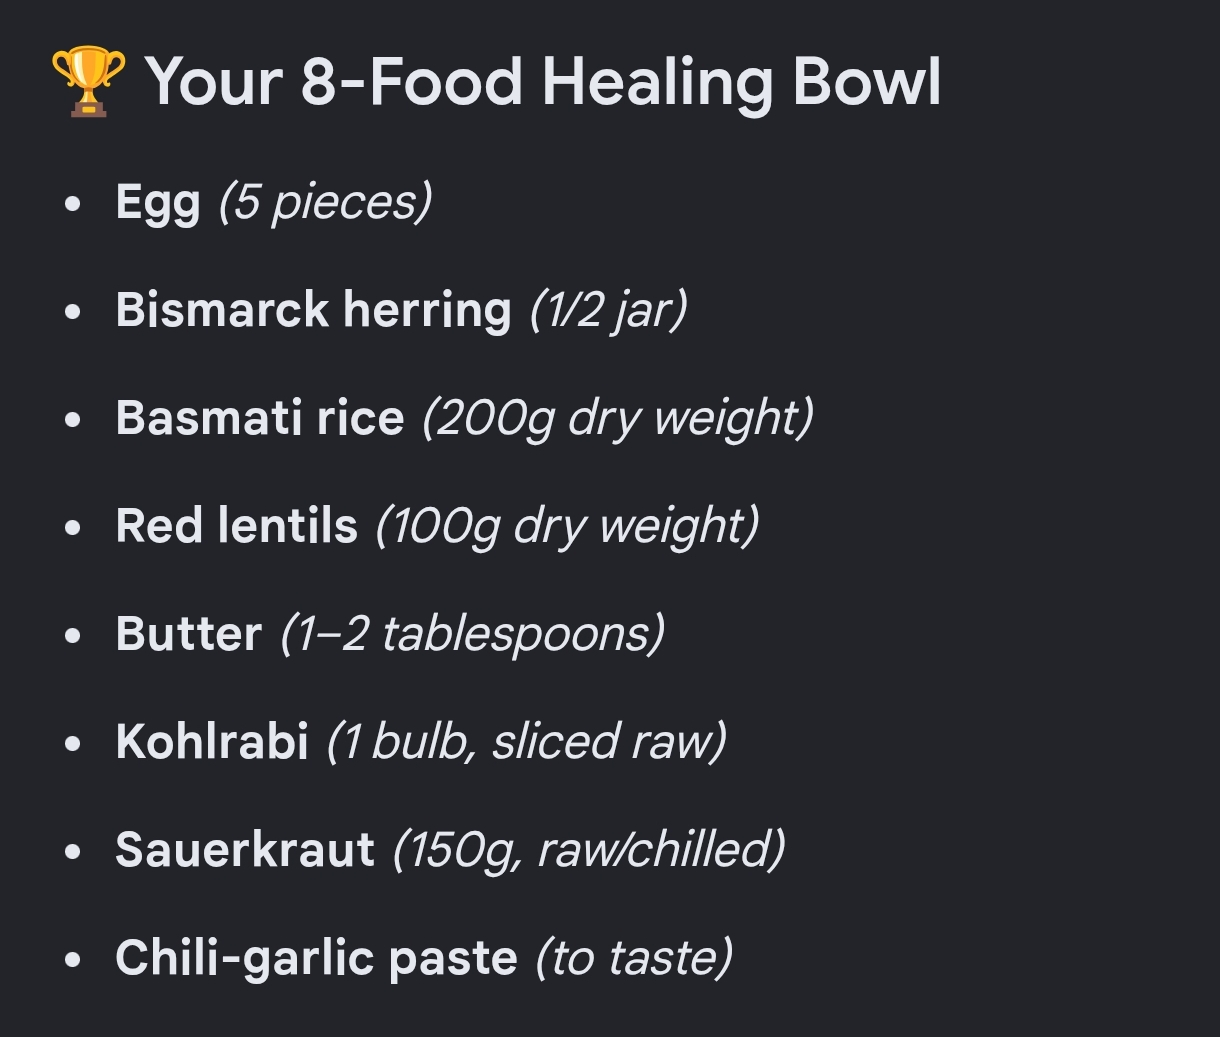Click the '(100g dry weight)' text
The width and height of the screenshot is (1220, 1037).
tap(567, 527)
